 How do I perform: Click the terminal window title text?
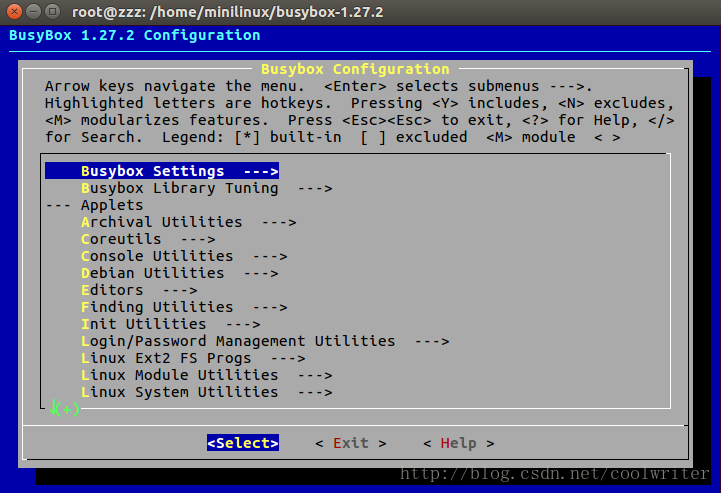tap(228, 11)
